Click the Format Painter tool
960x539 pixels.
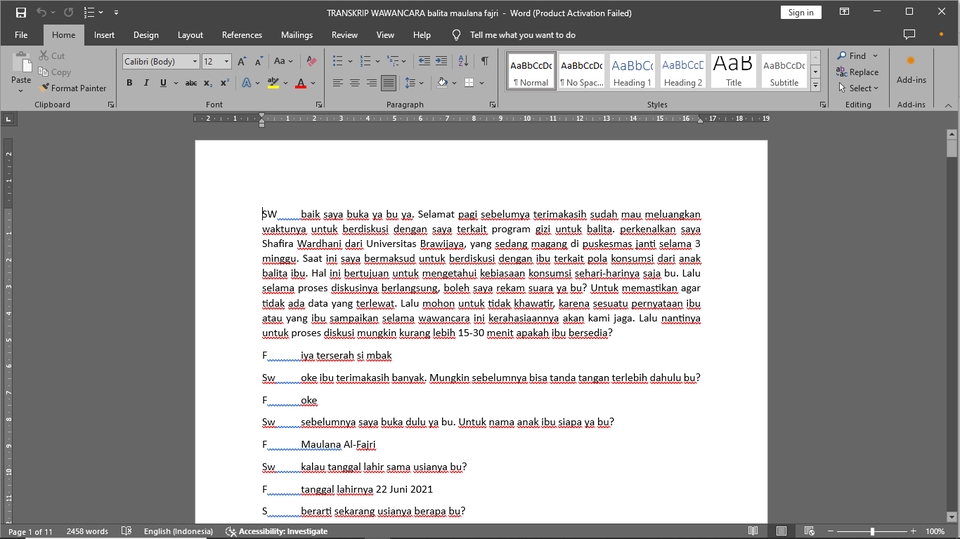tap(72, 88)
